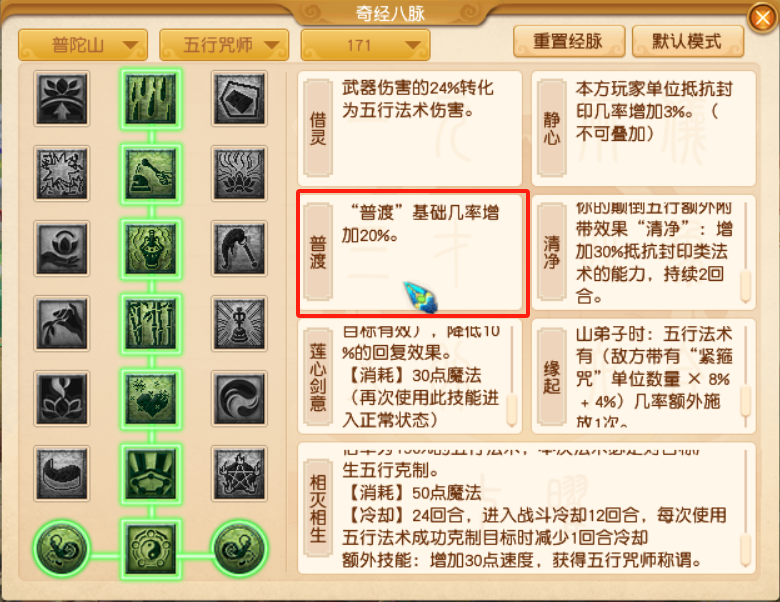Select the grey scroll book skill icon
The height and width of the screenshot is (602, 780).
tap(239, 98)
